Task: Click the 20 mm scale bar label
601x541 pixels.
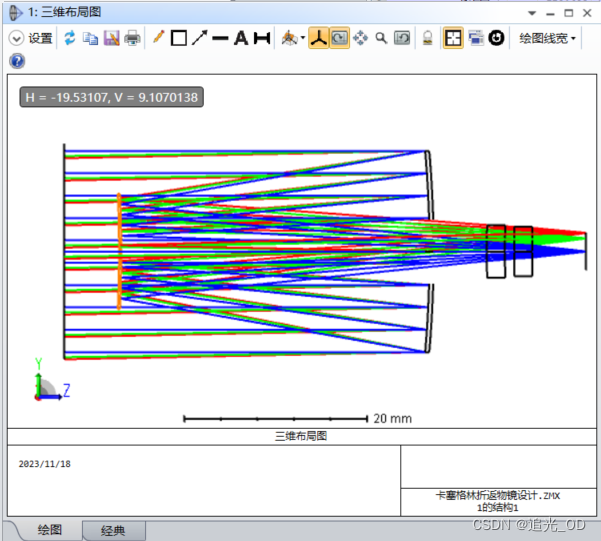Action: coord(392,418)
